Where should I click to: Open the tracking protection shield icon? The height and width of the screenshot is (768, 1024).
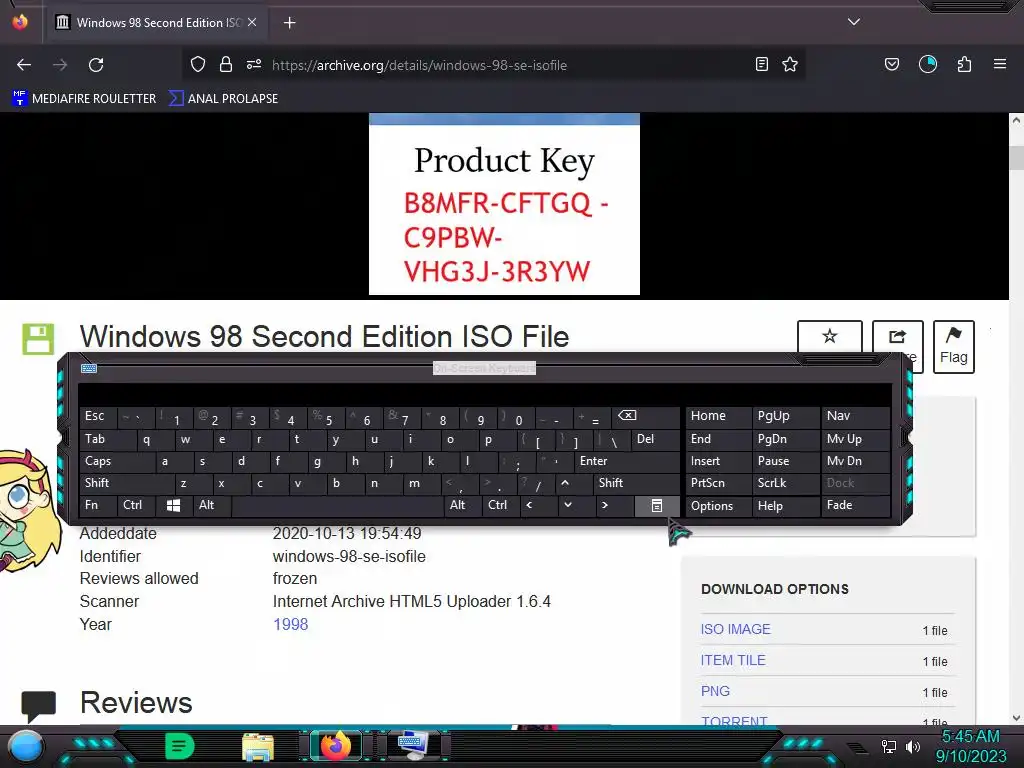(198, 64)
